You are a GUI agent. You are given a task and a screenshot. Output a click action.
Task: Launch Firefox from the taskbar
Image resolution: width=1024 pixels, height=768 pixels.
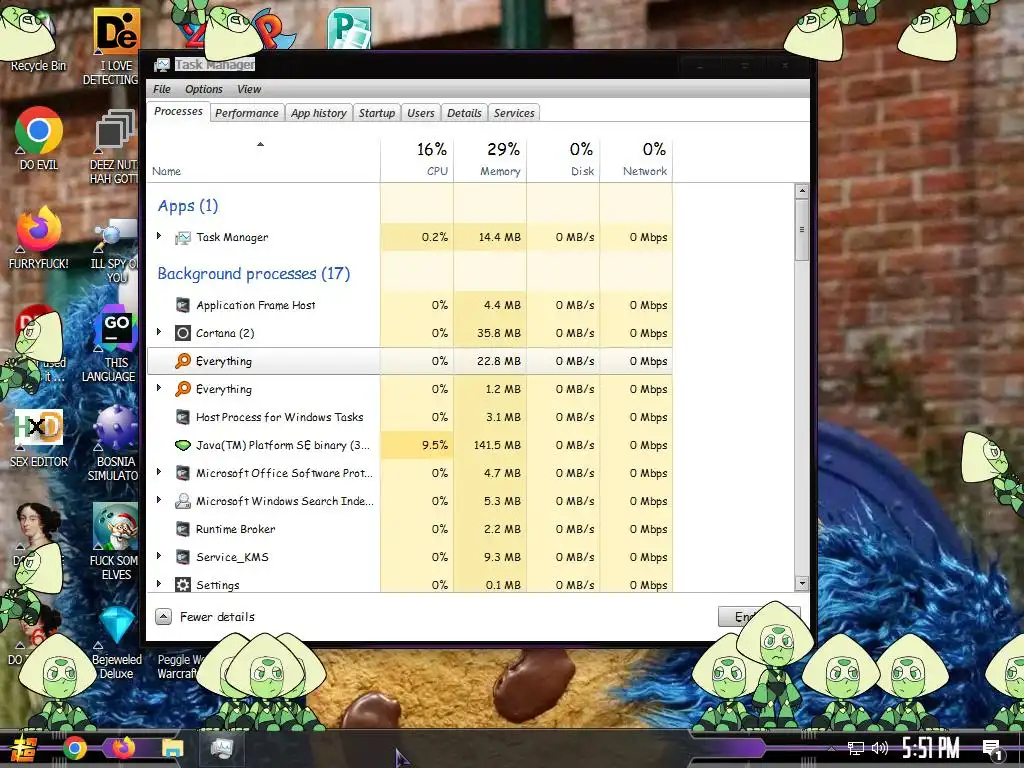coord(123,748)
